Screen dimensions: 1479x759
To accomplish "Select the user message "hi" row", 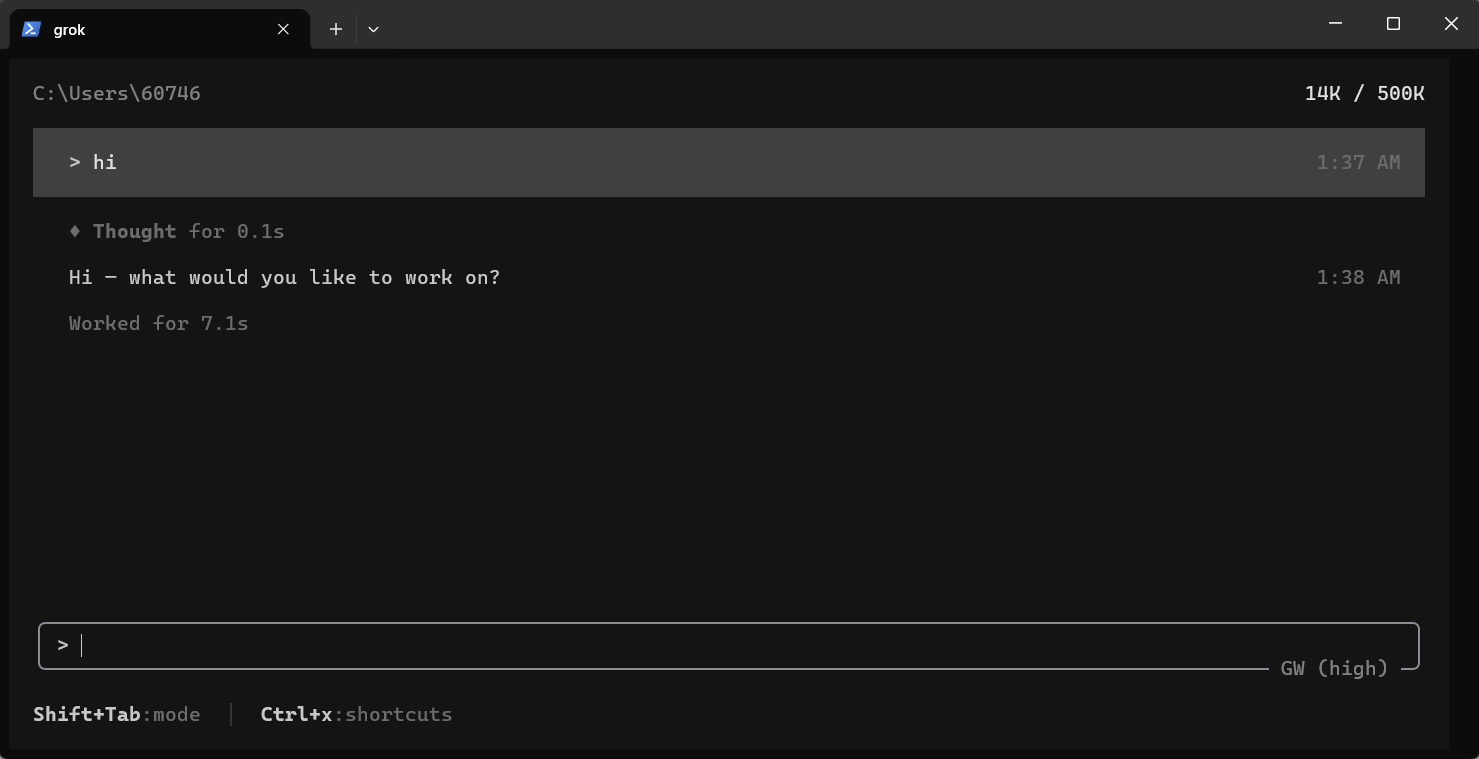I will 728,162.
